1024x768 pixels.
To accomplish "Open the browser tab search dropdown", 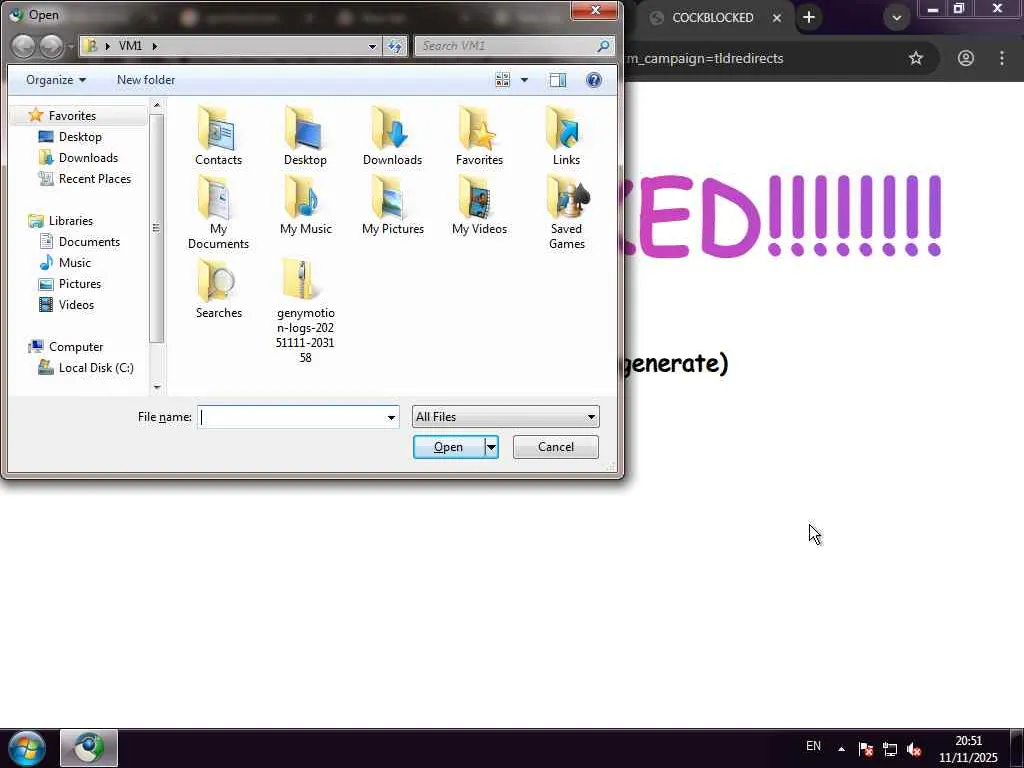I will click(x=897, y=18).
